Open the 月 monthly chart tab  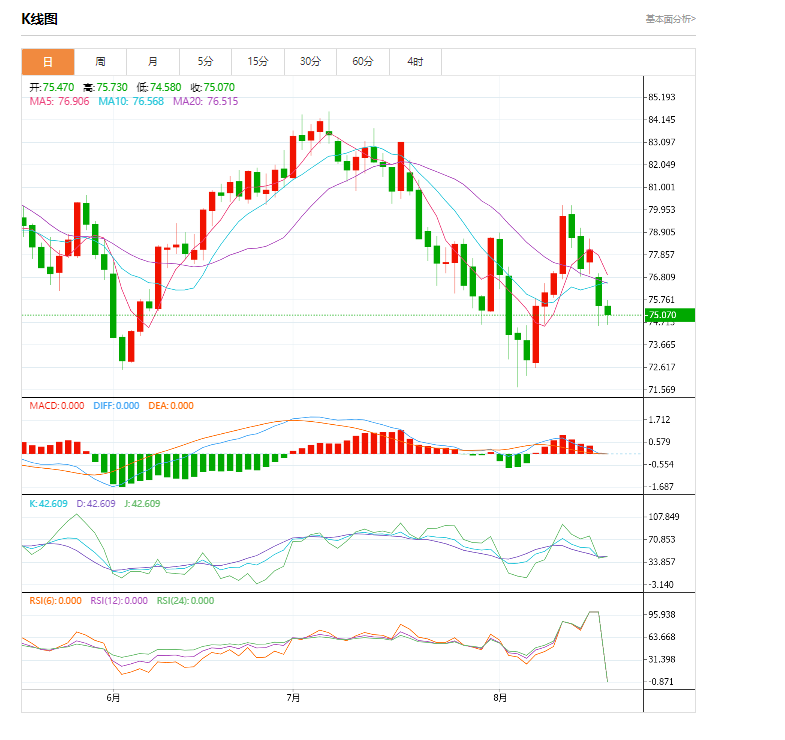(153, 62)
